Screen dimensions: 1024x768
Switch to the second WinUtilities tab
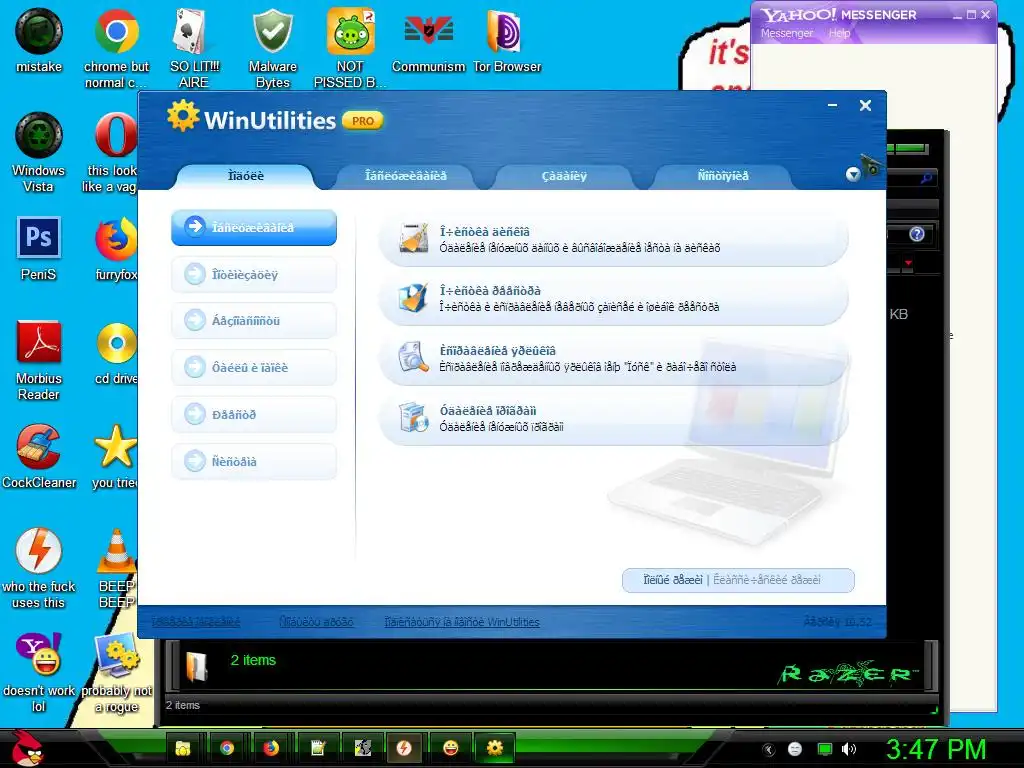[x=406, y=176]
